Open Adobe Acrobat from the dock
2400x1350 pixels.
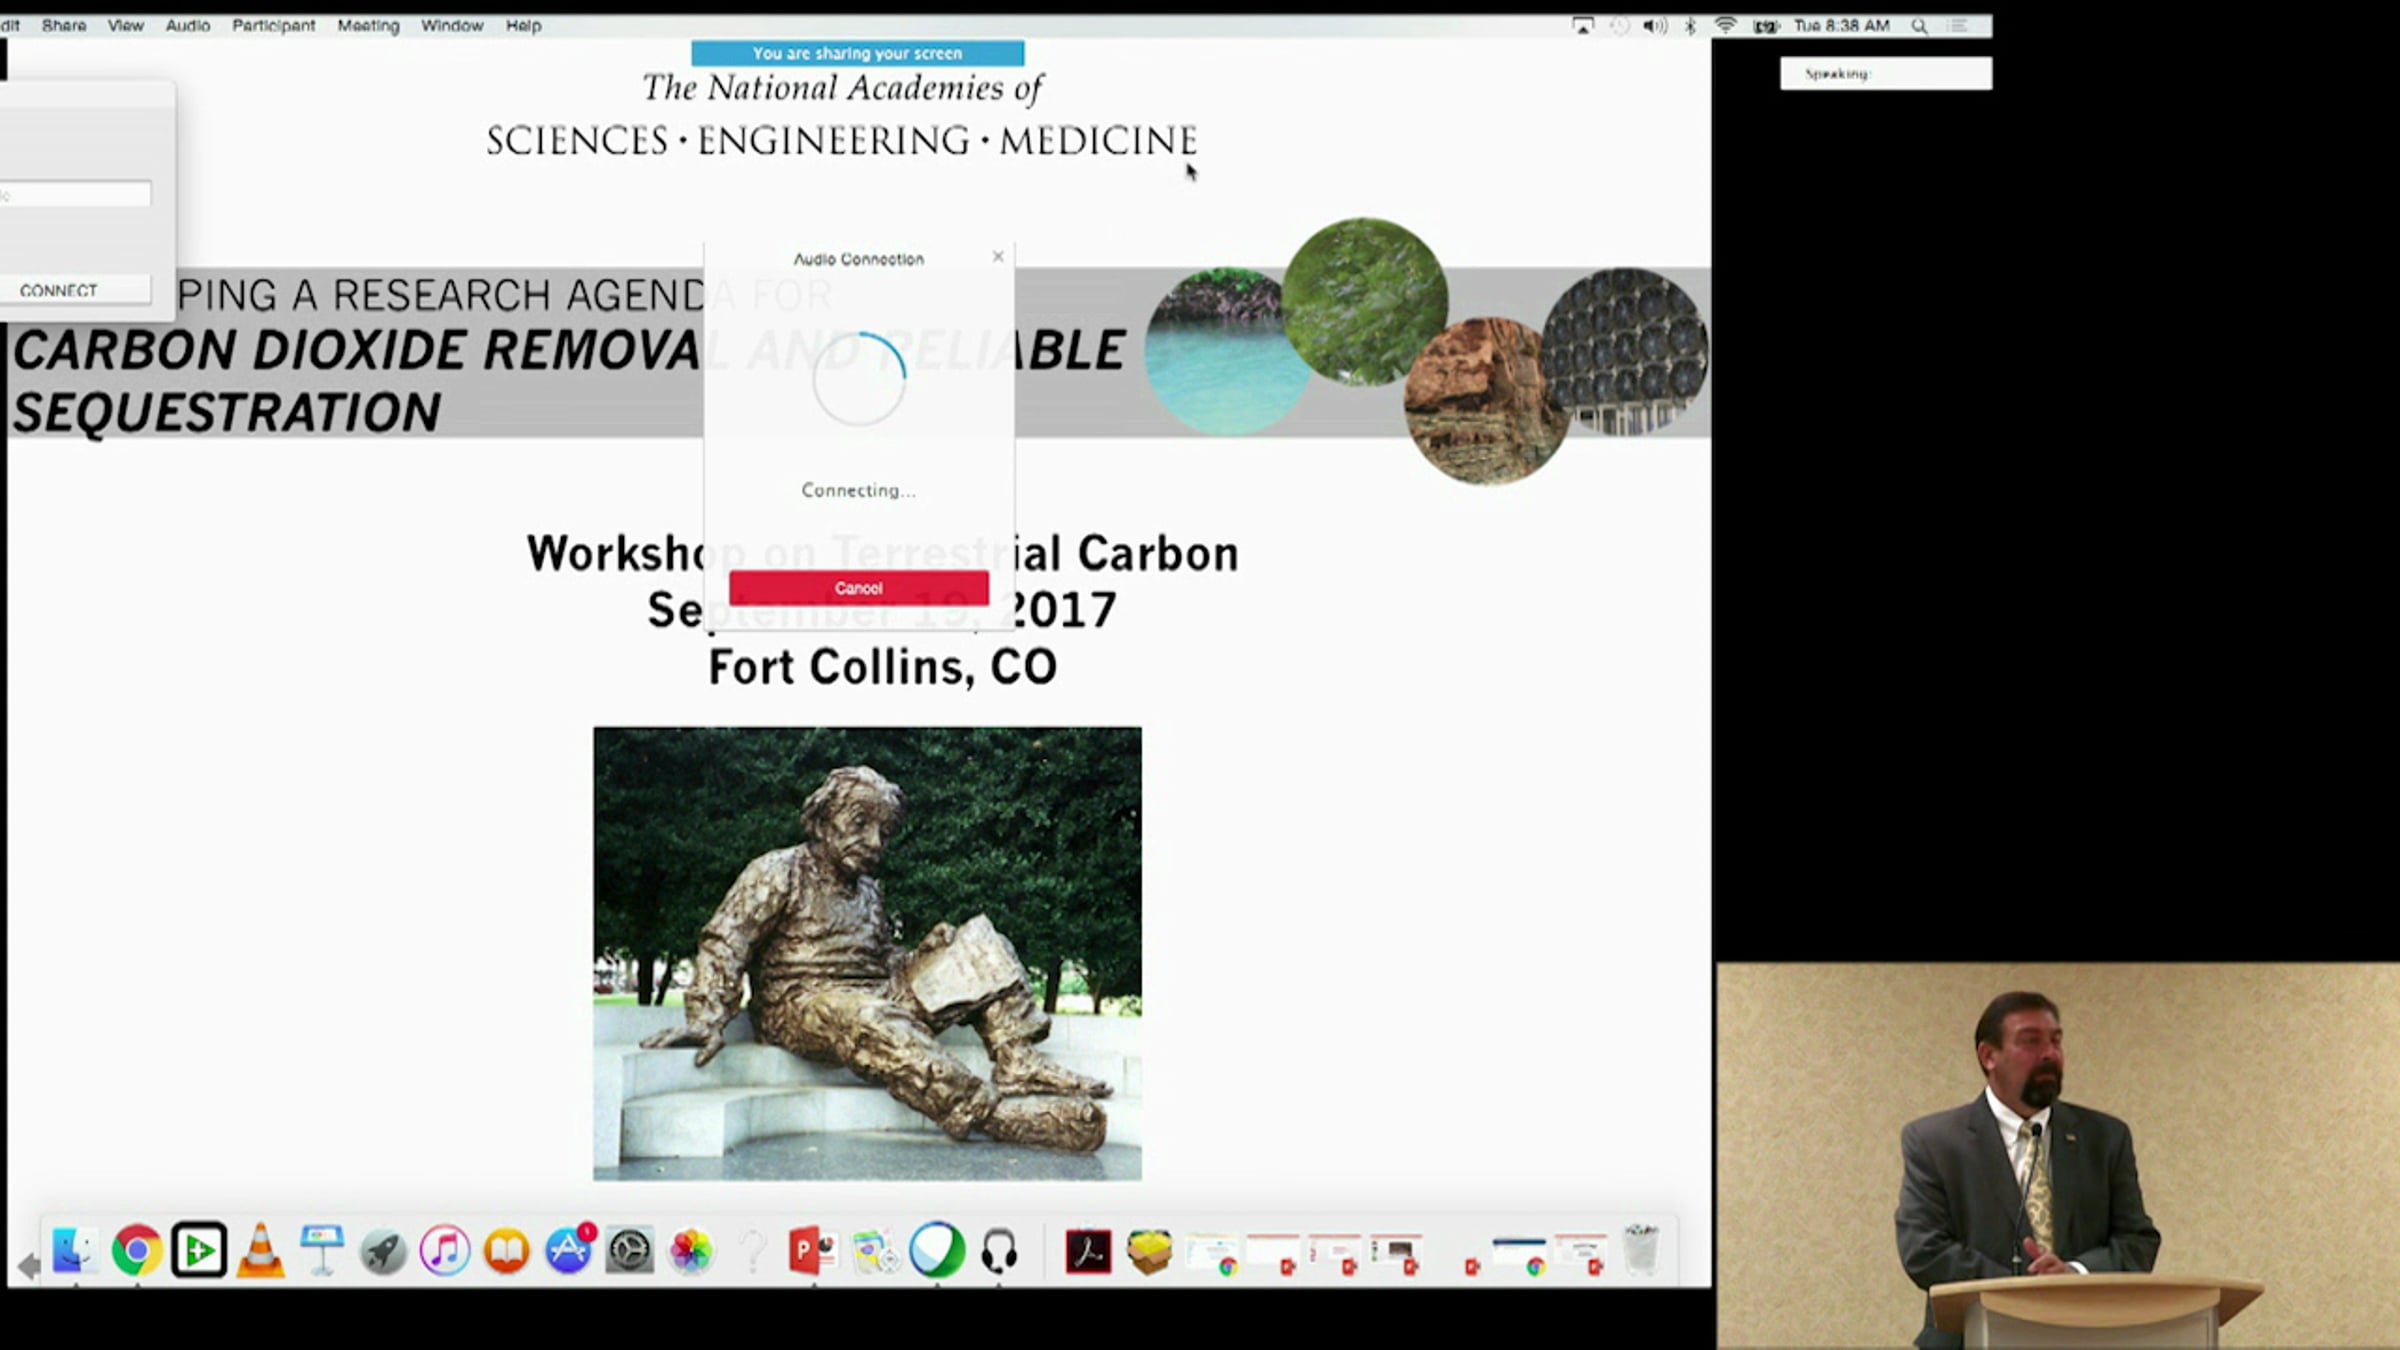[1088, 1250]
